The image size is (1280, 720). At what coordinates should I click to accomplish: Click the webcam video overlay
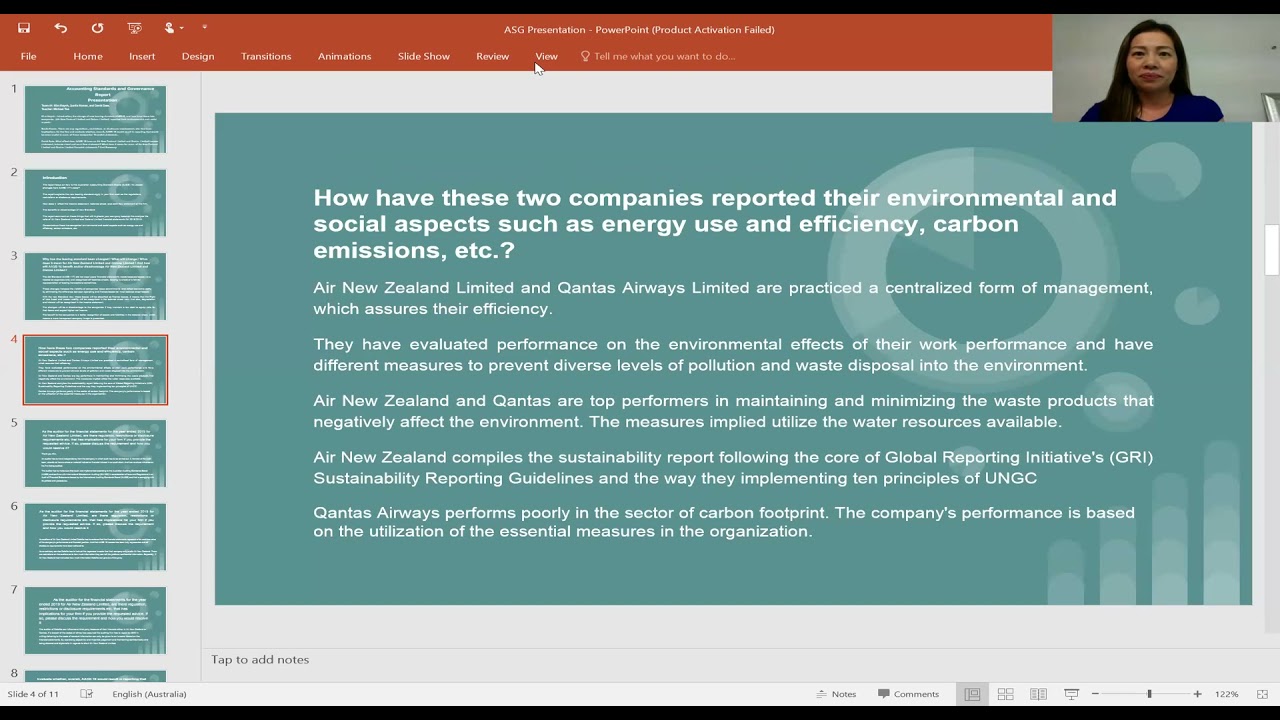1166,68
